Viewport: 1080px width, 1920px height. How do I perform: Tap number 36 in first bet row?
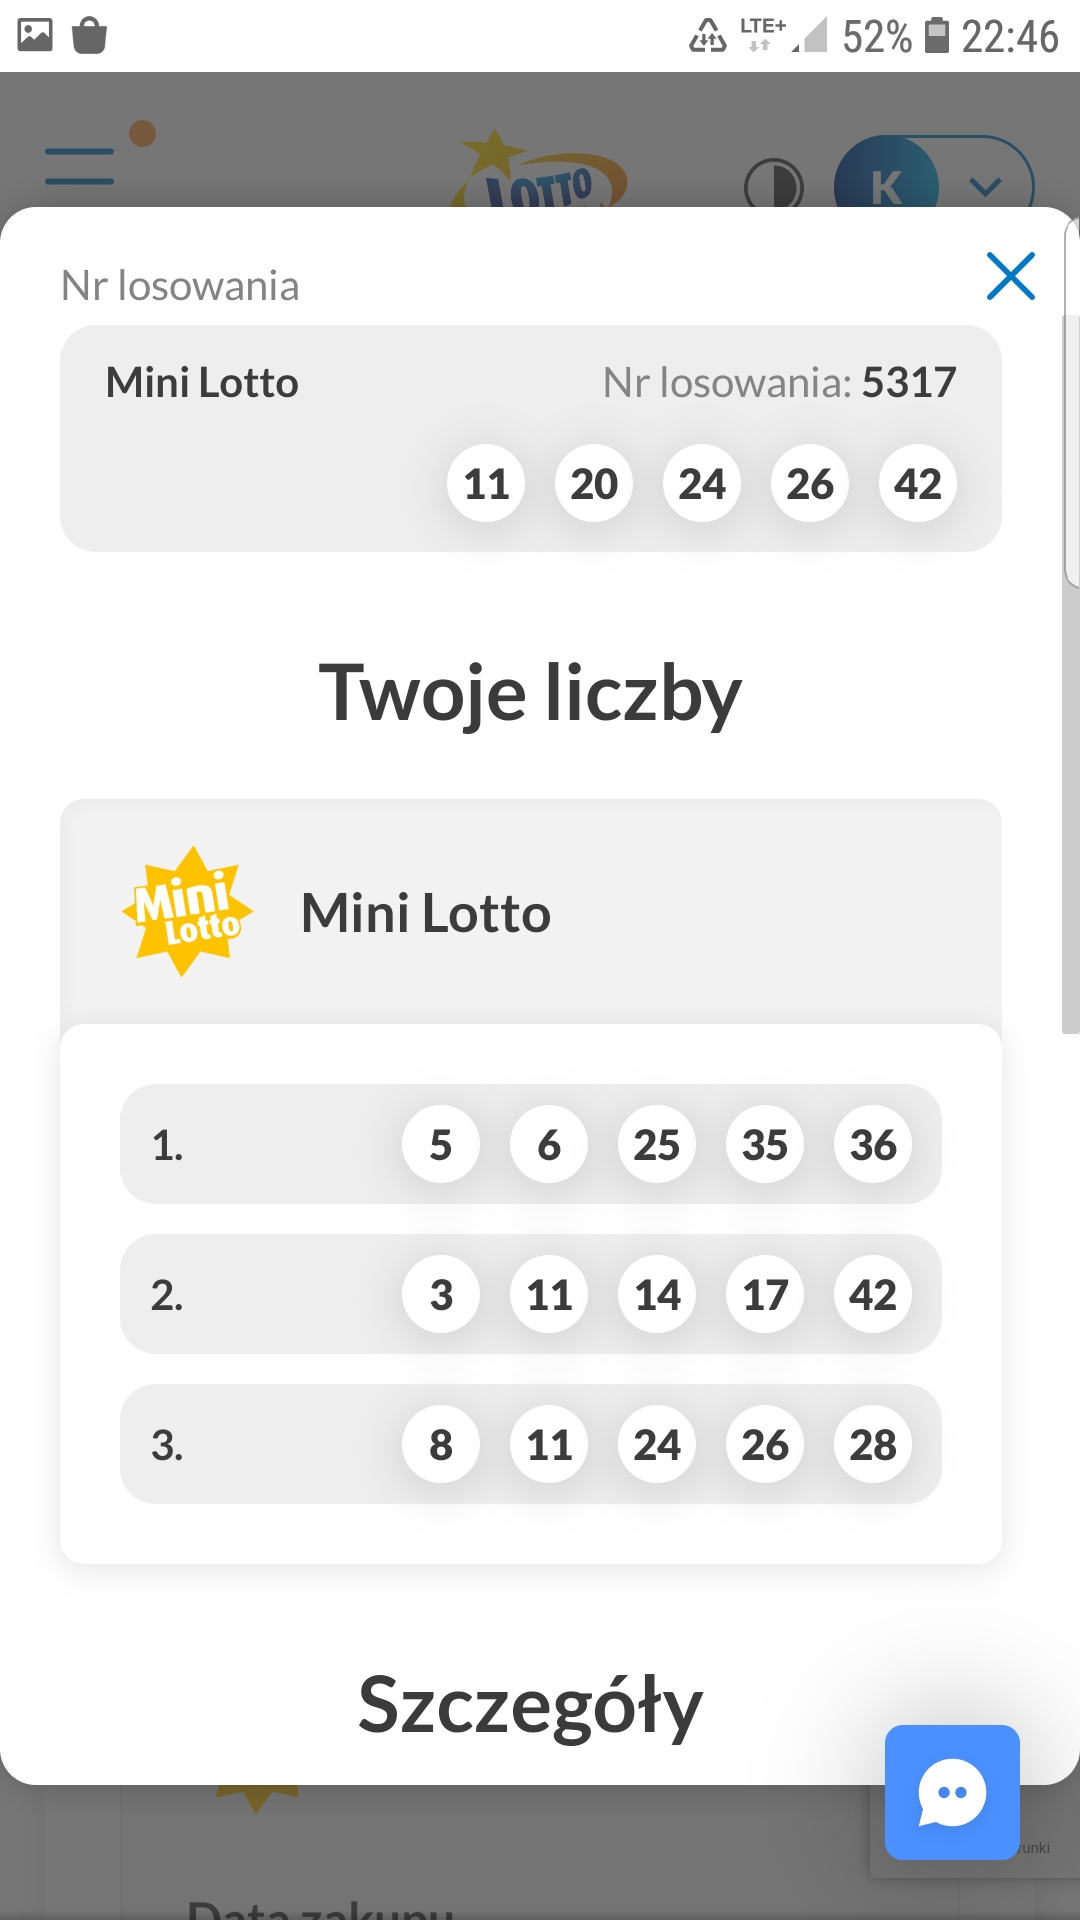[872, 1145]
